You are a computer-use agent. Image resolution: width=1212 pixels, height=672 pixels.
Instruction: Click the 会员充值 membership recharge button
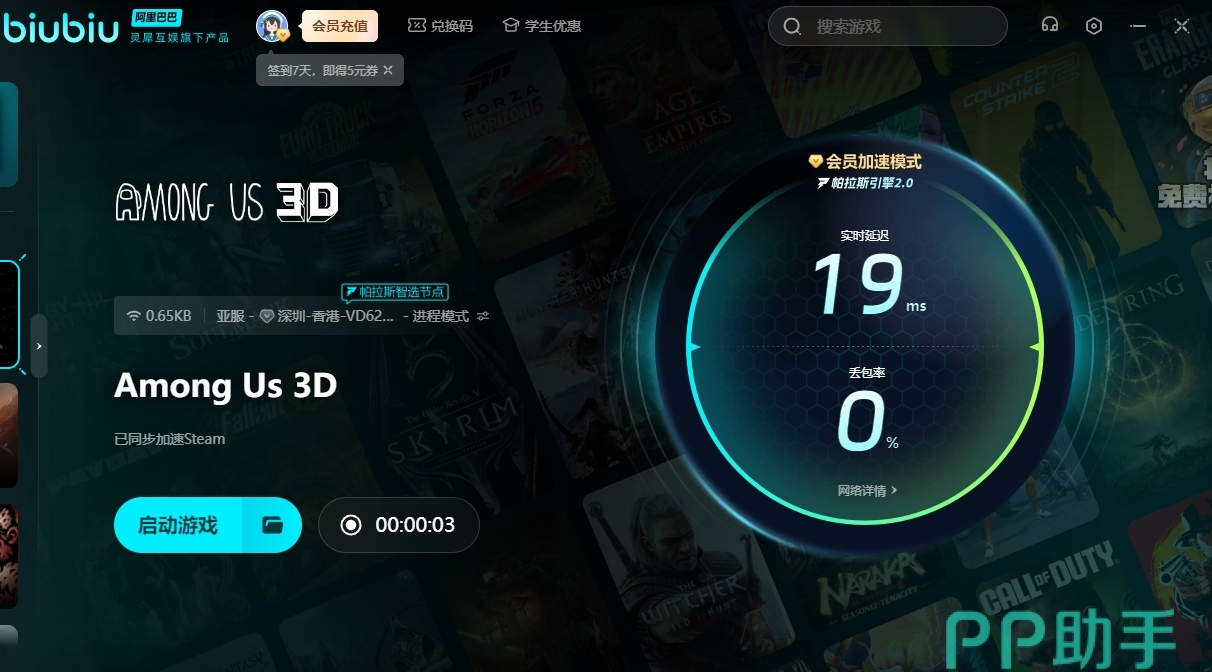click(339, 26)
